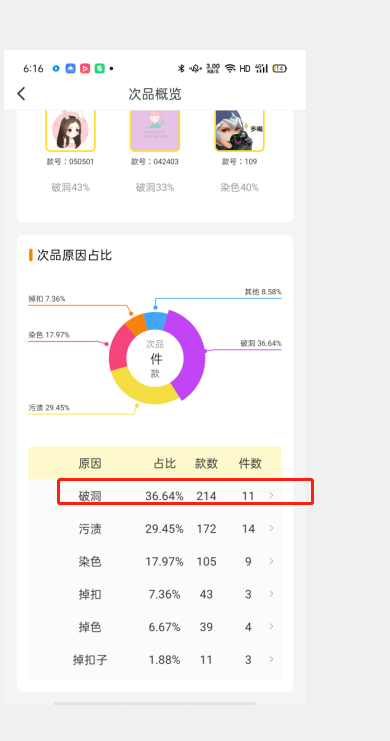Expand the 污渍 row chevron
This screenshot has height=741, width=390.
click(271, 528)
